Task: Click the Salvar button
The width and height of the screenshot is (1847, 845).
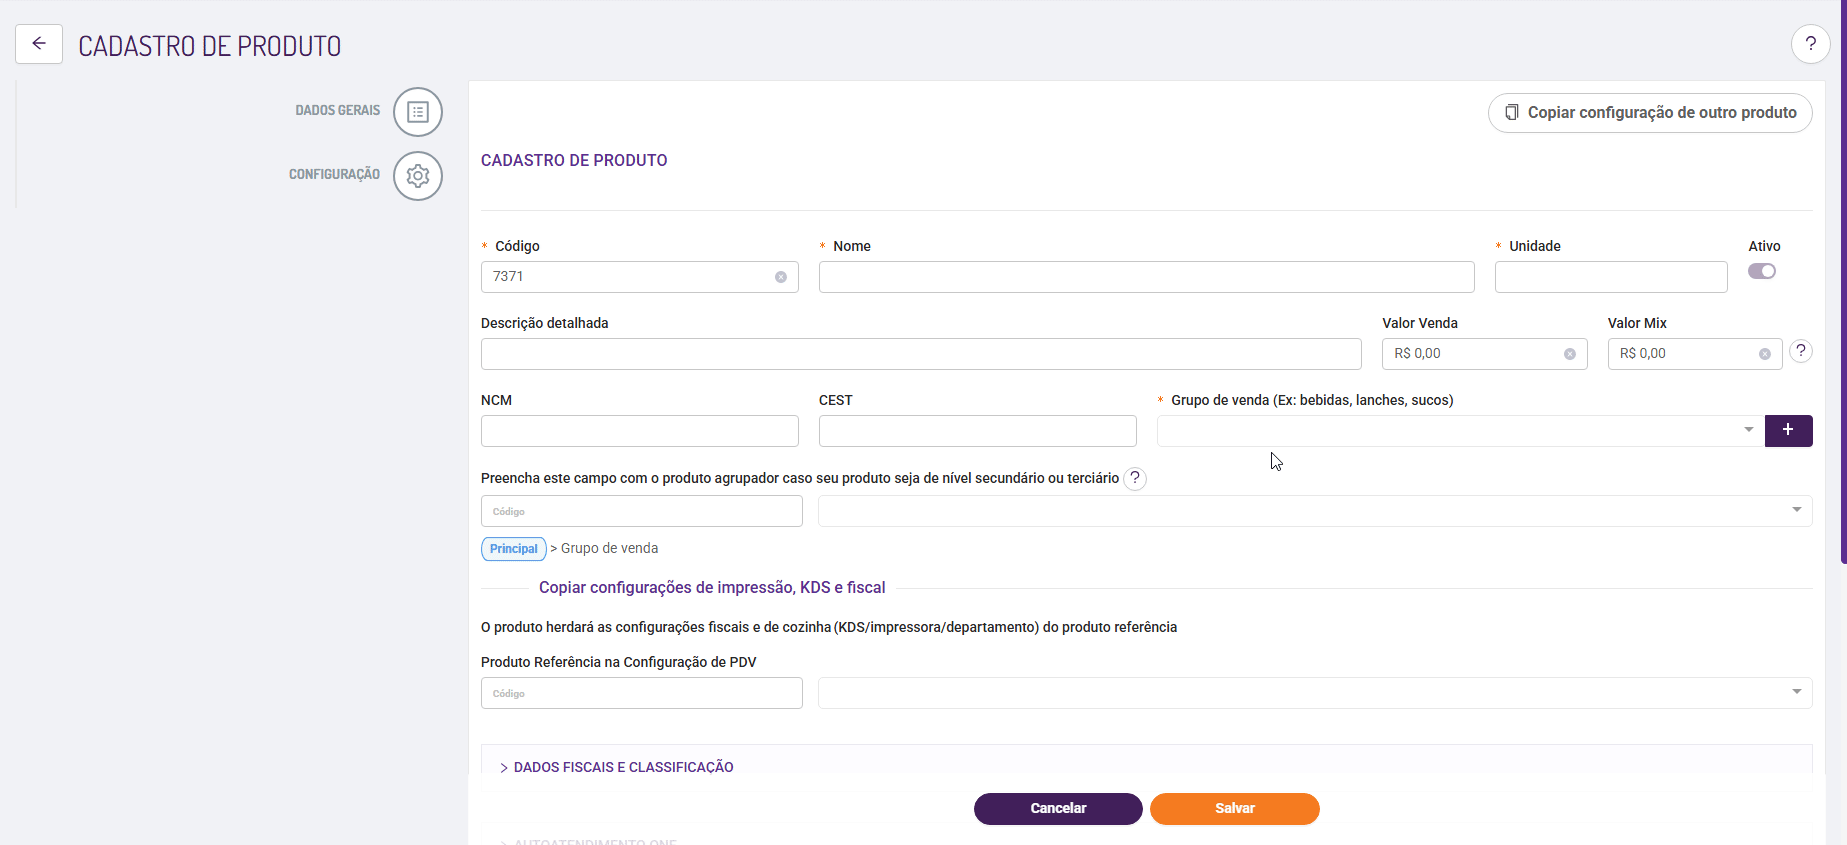Action: pyautogui.click(x=1234, y=809)
